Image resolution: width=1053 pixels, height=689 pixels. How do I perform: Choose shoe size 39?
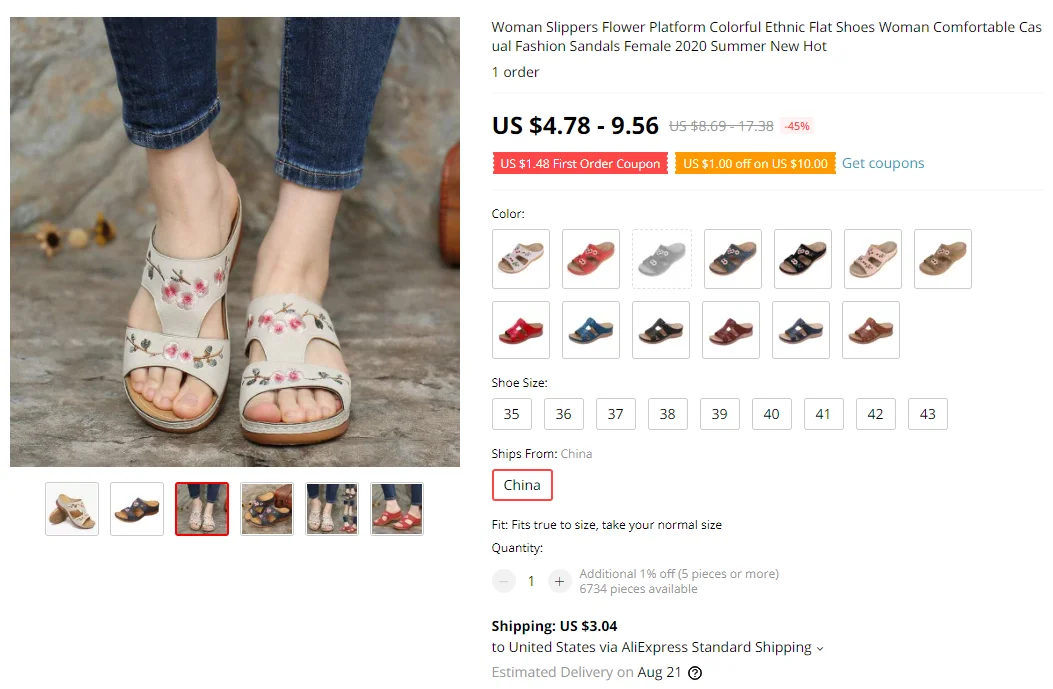(720, 414)
